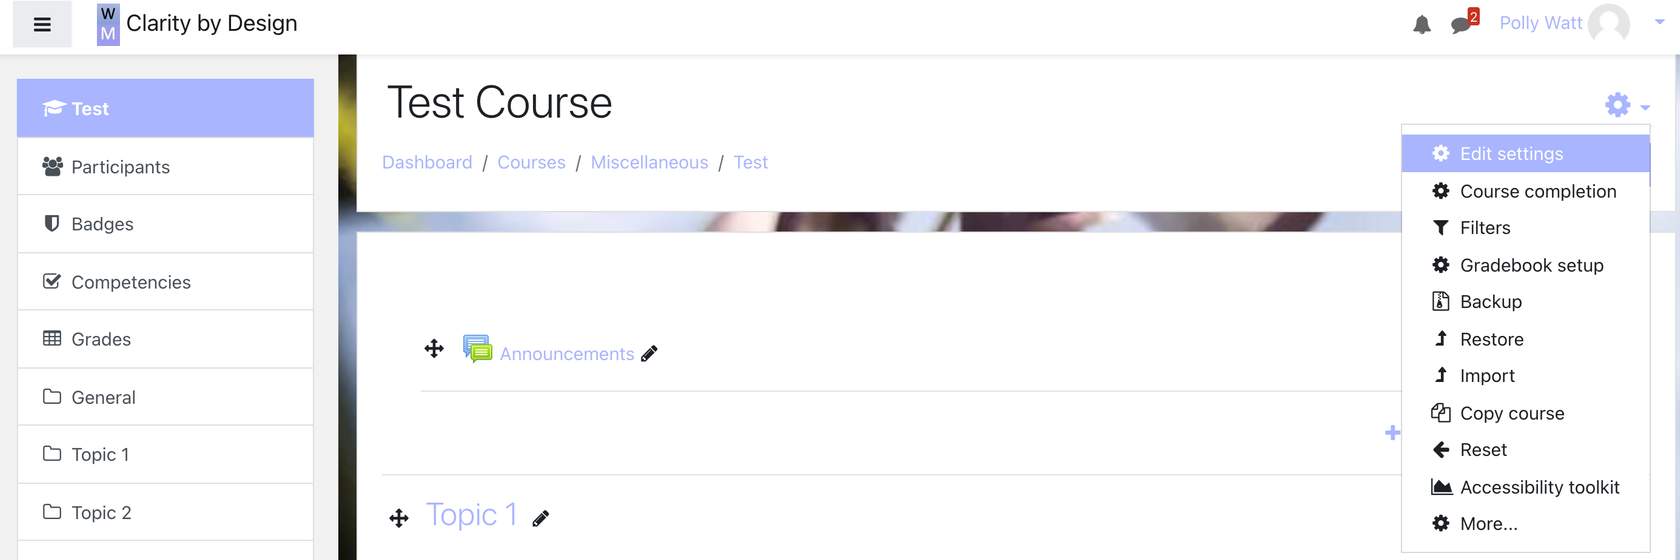Open the Announcements forum link
The width and height of the screenshot is (1680, 560).
click(x=567, y=354)
